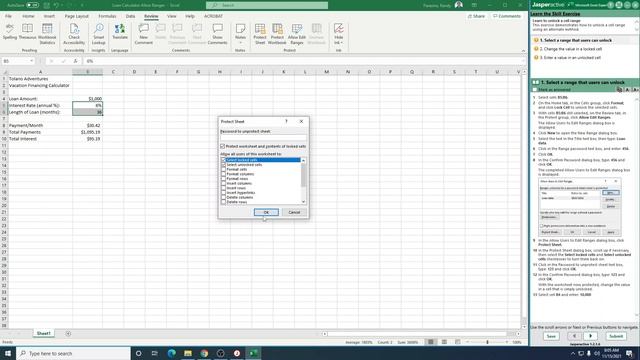This screenshot has height=360, width=640.
Task: Click Save in the Jasperactive panel
Action: pos(551,336)
